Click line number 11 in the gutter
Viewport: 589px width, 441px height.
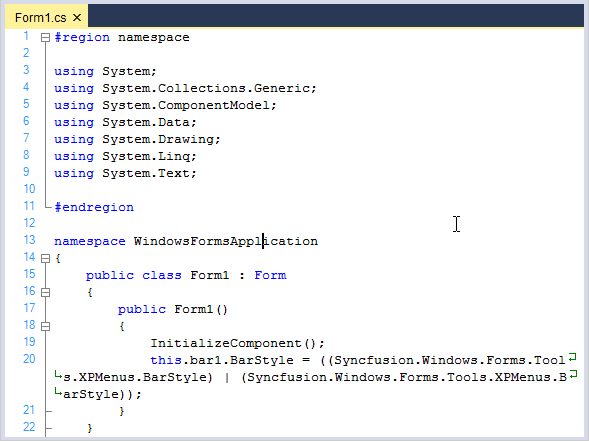29,206
